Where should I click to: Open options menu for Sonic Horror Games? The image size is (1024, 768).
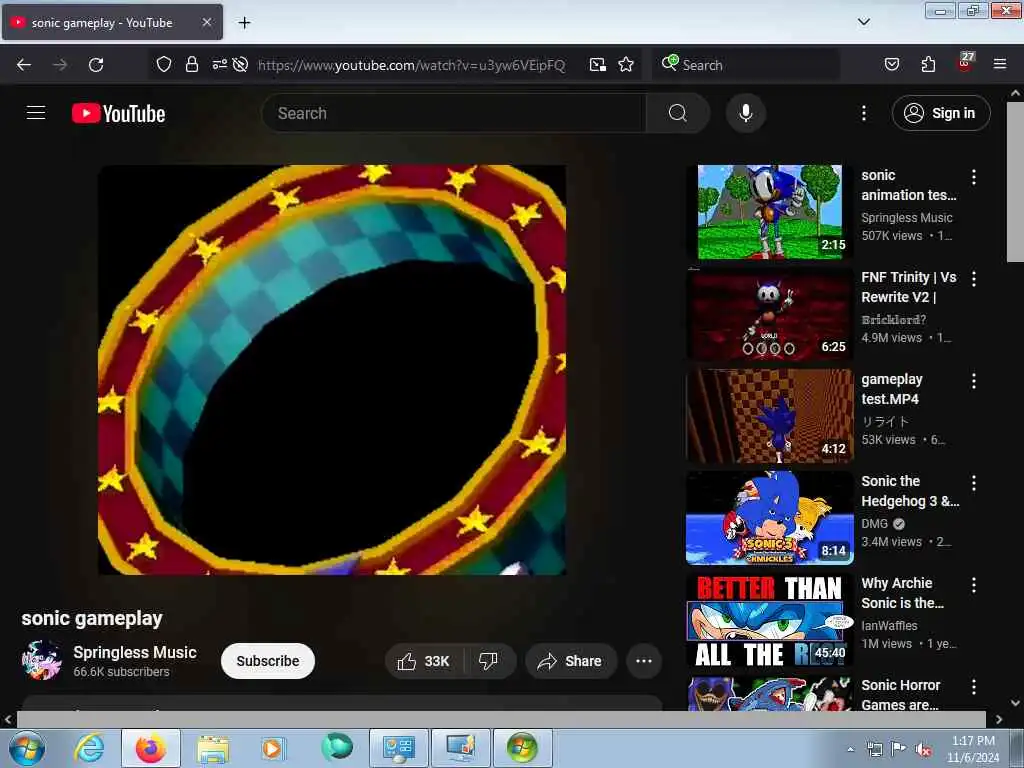[x=974, y=686]
